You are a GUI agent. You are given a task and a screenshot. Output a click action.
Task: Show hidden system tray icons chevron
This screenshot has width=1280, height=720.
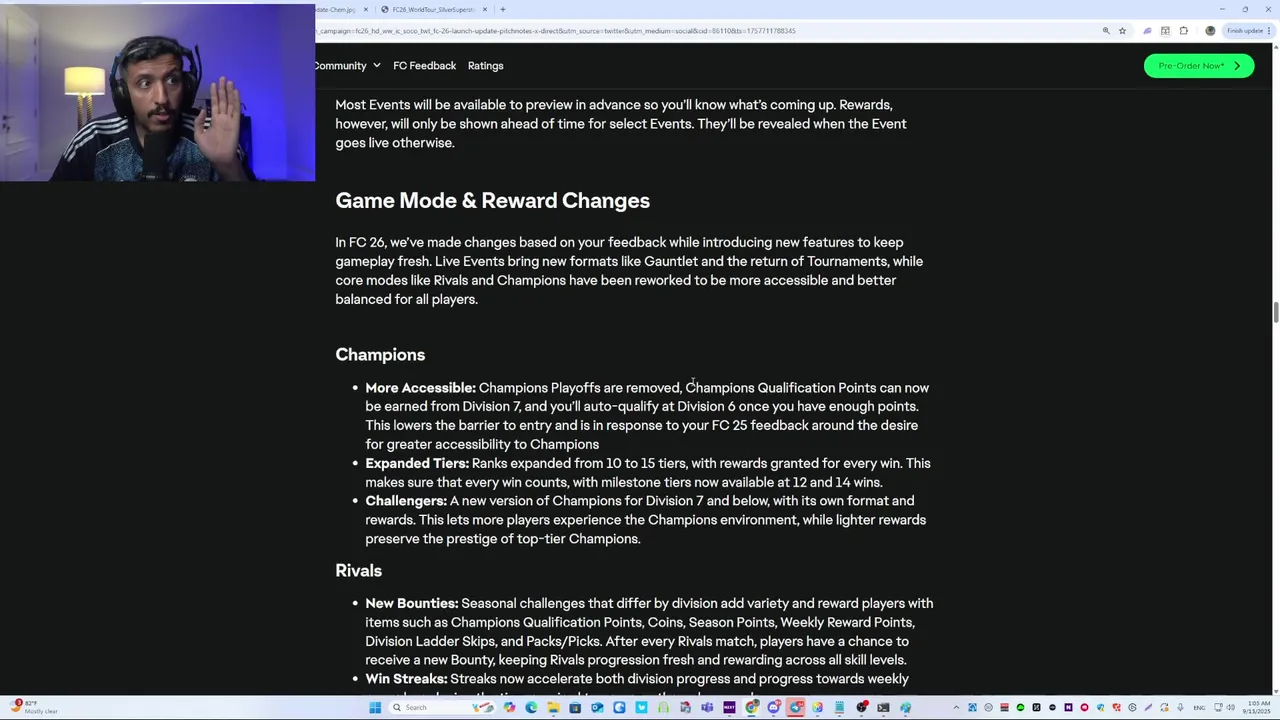[x=956, y=707]
